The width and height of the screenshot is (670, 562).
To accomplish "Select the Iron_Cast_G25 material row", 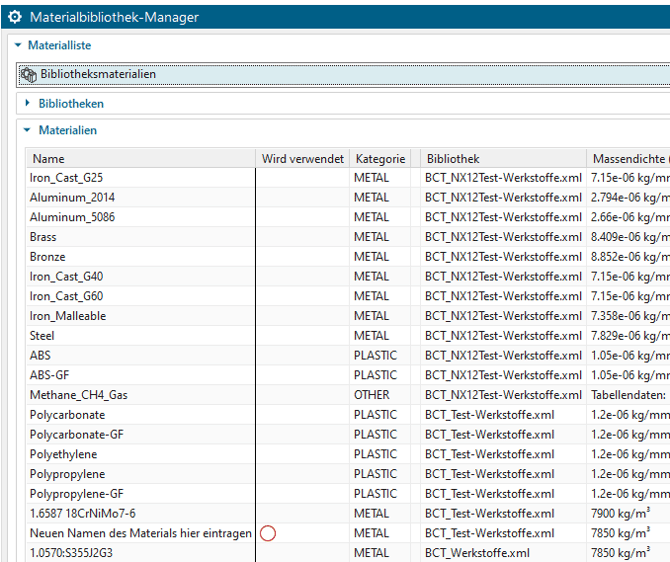I will point(66,178).
